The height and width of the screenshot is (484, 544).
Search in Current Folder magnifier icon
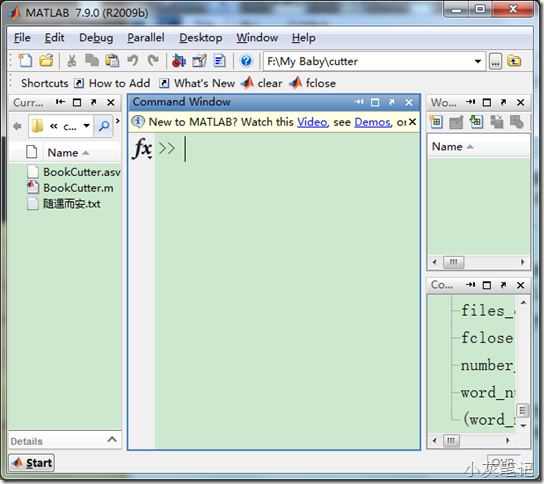[104, 126]
